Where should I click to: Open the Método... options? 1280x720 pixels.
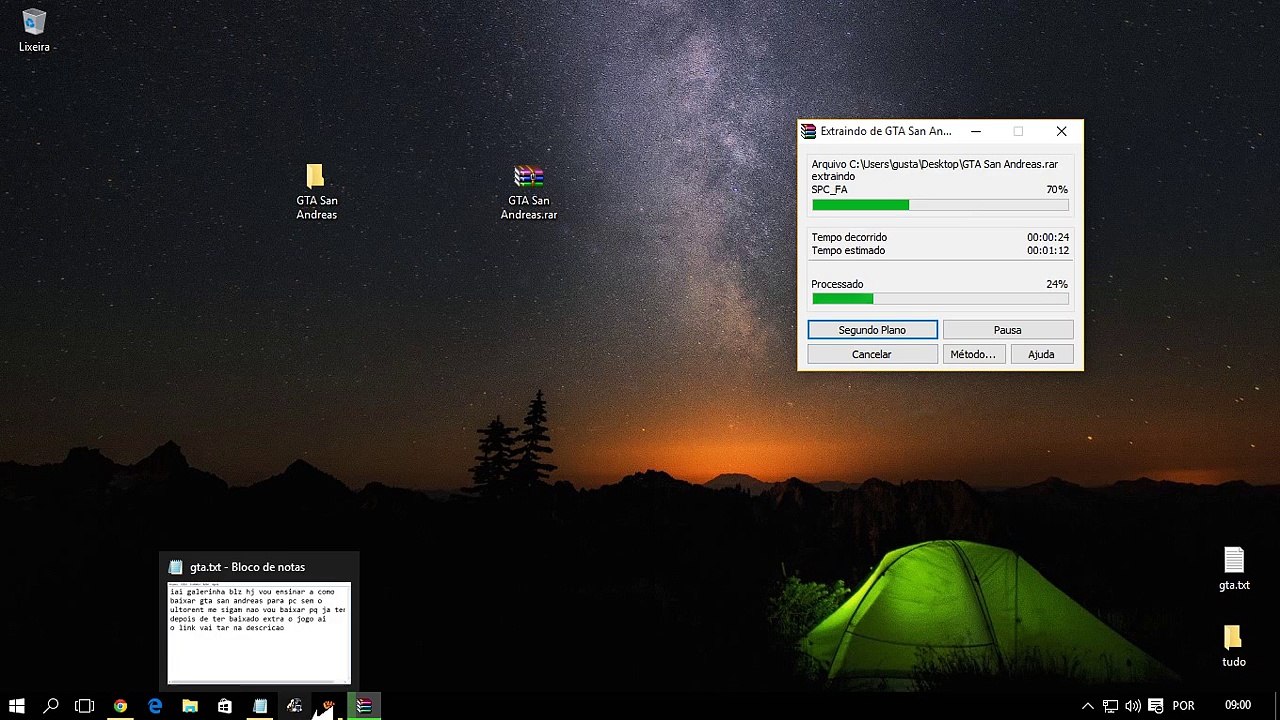(x=973, y=354)
